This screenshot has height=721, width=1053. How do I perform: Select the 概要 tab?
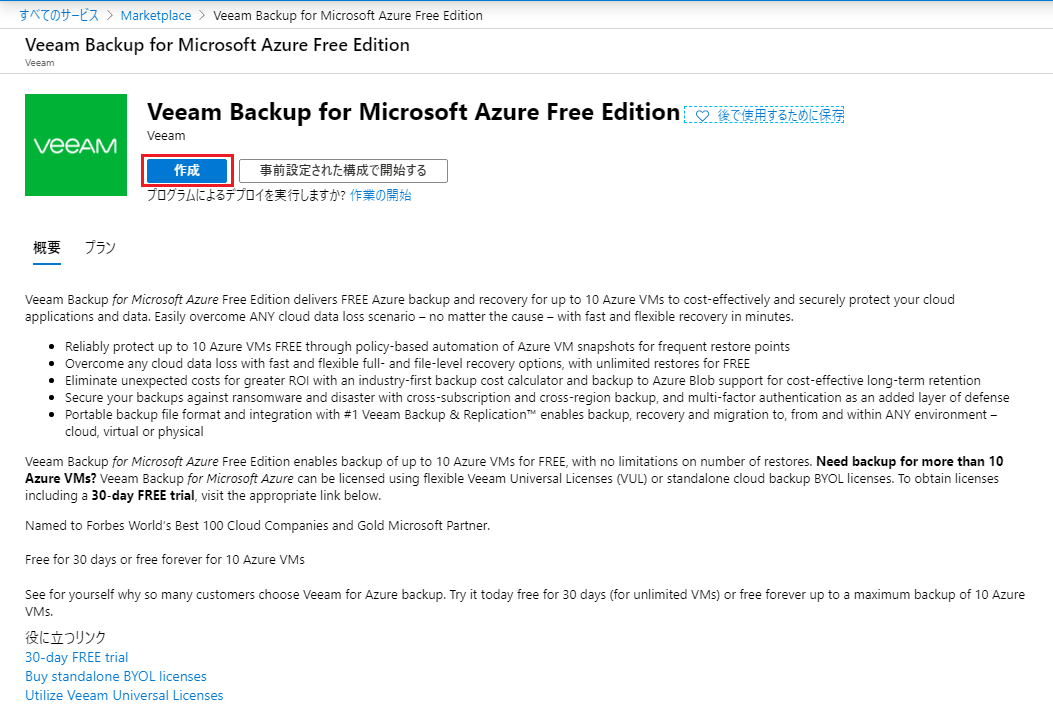click(47, 248)
